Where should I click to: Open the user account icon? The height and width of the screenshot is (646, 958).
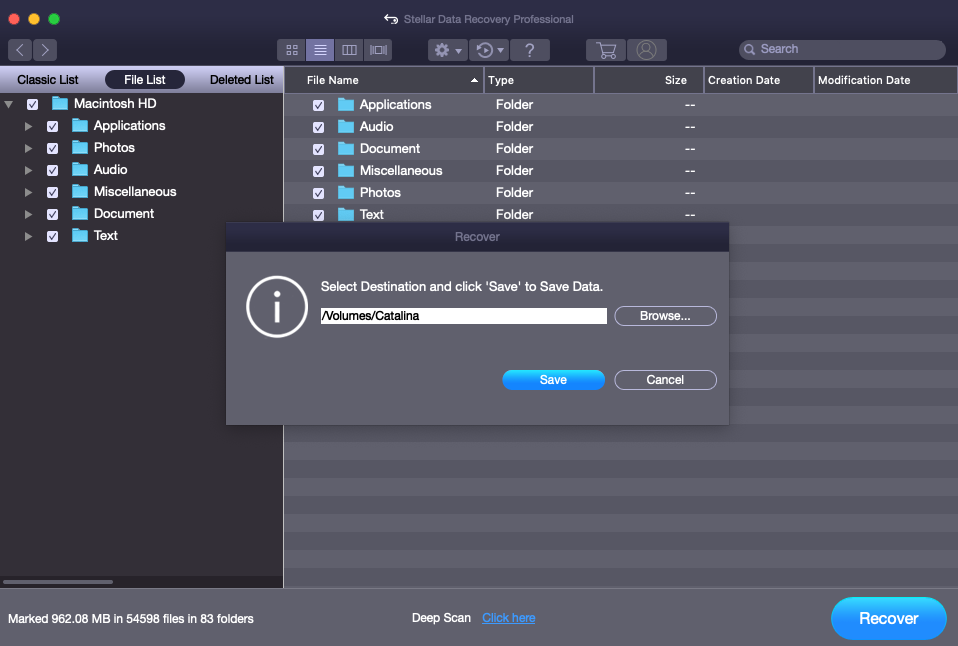tap(646, 50)
